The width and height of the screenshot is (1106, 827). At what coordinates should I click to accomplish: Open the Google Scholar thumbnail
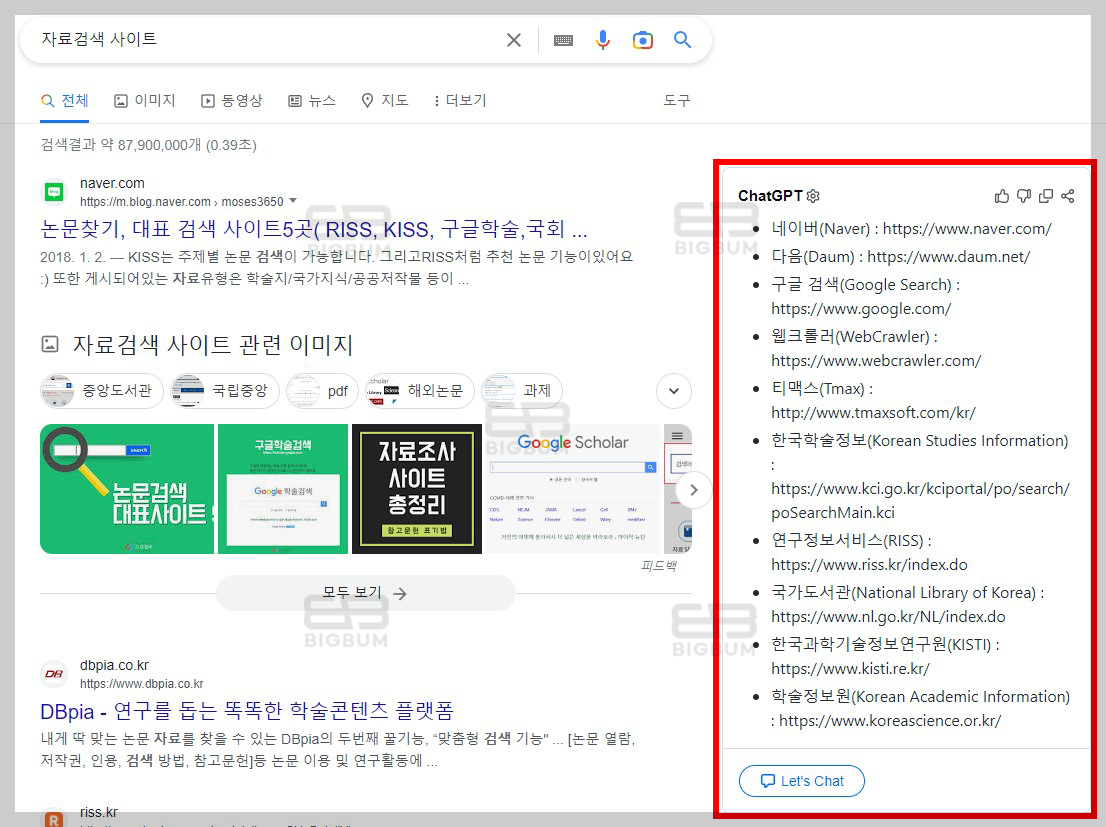[x=573, y=489]
